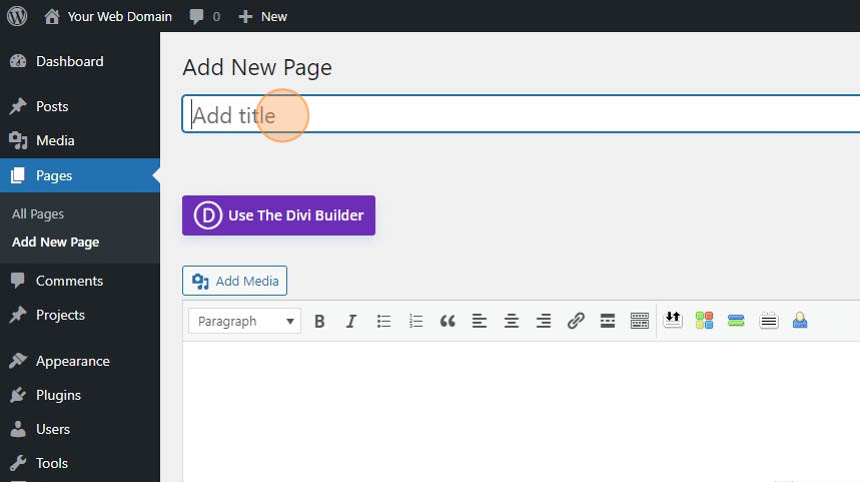Click the tabs lines shortcode icon
Screen dimensions: 860x482
click(x=769, y=320)
